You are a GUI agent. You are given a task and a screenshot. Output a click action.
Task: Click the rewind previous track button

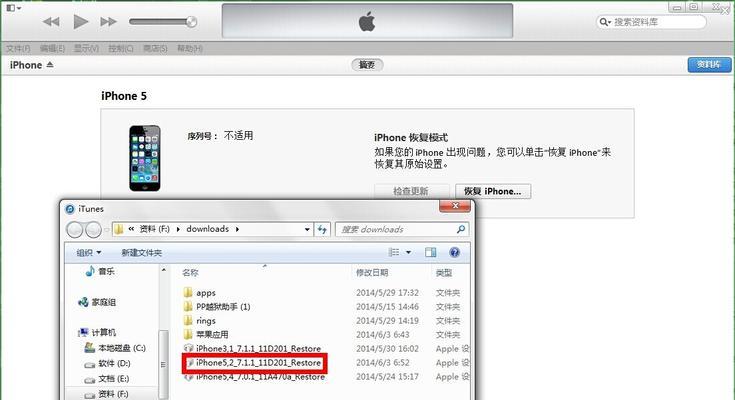click(51, 22)
